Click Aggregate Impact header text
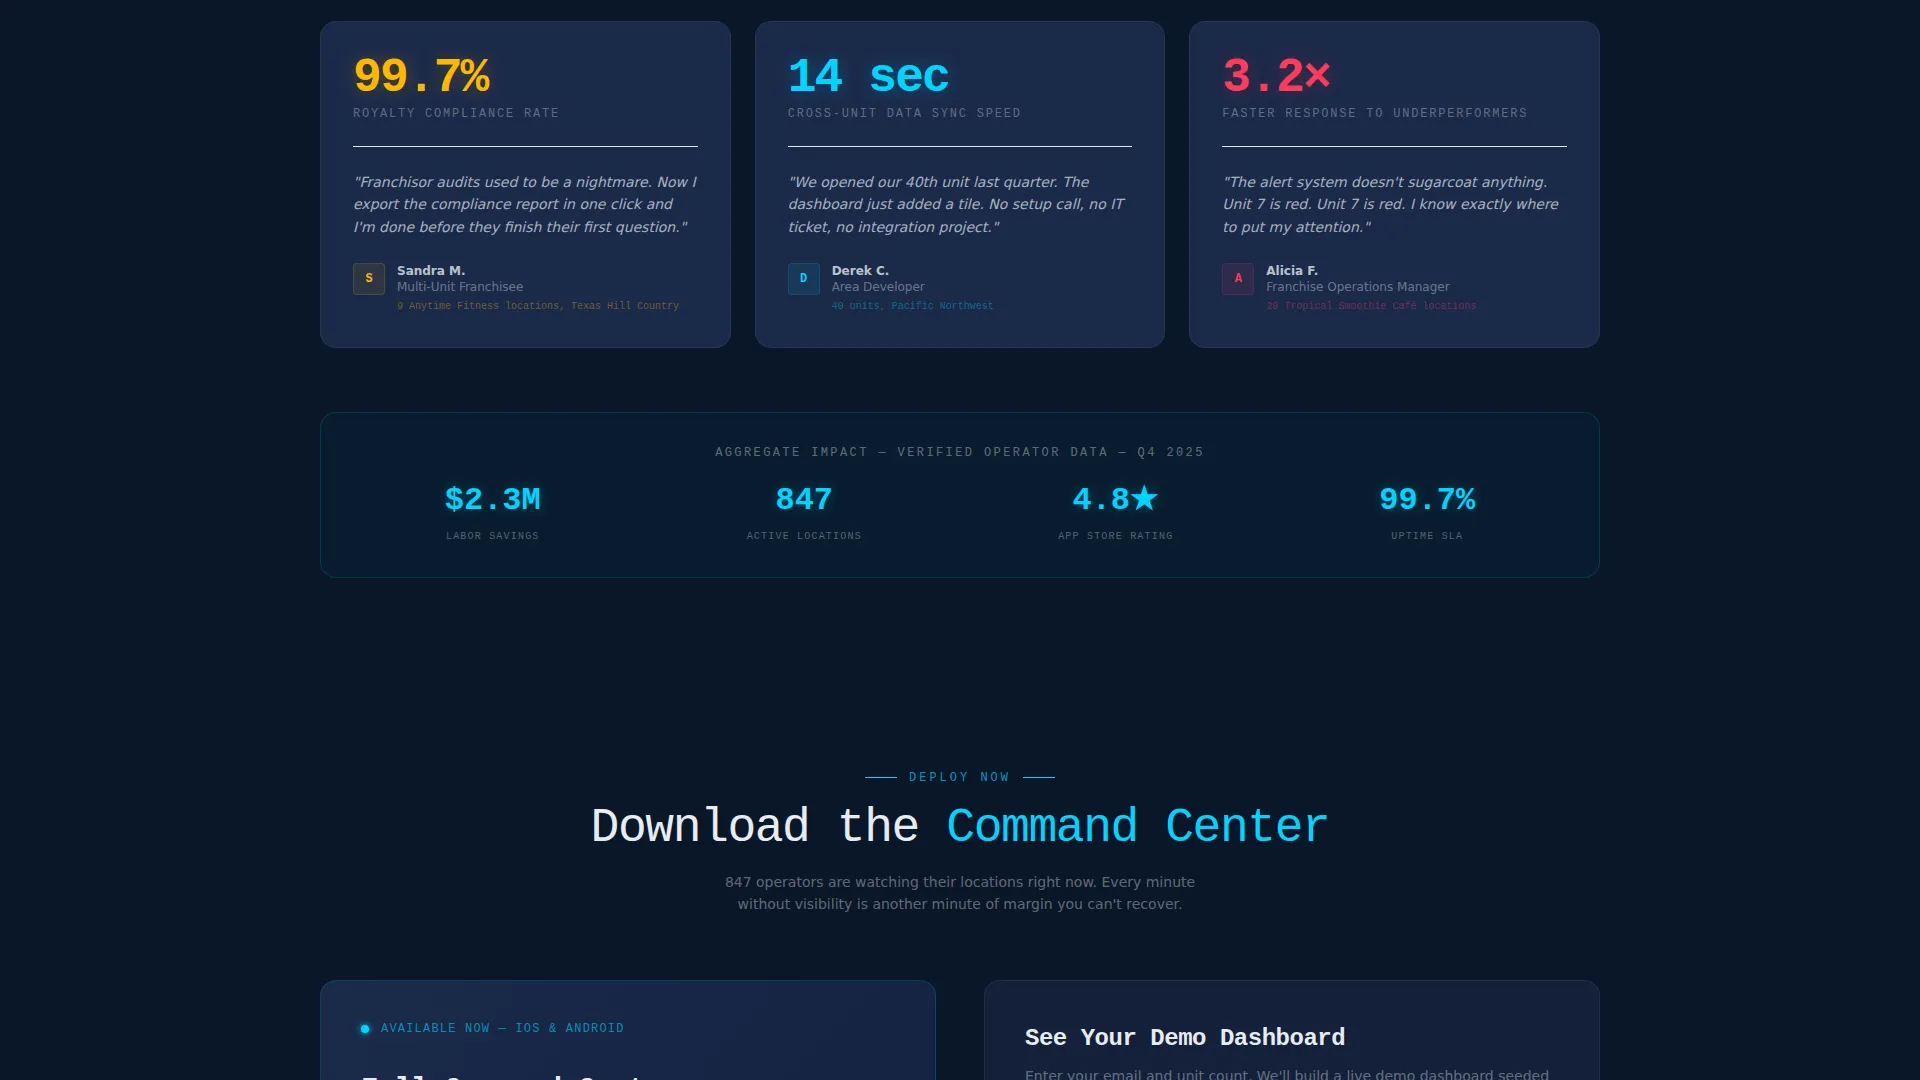 (959, 452)
